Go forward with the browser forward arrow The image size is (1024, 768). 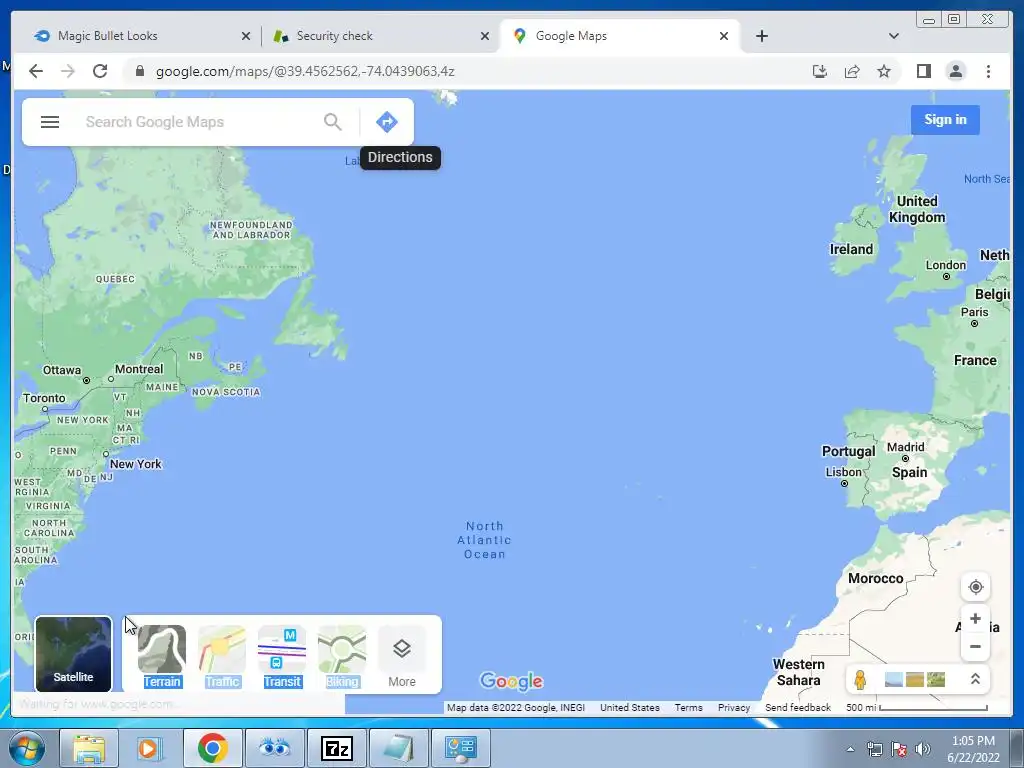(x=68, y=71)
